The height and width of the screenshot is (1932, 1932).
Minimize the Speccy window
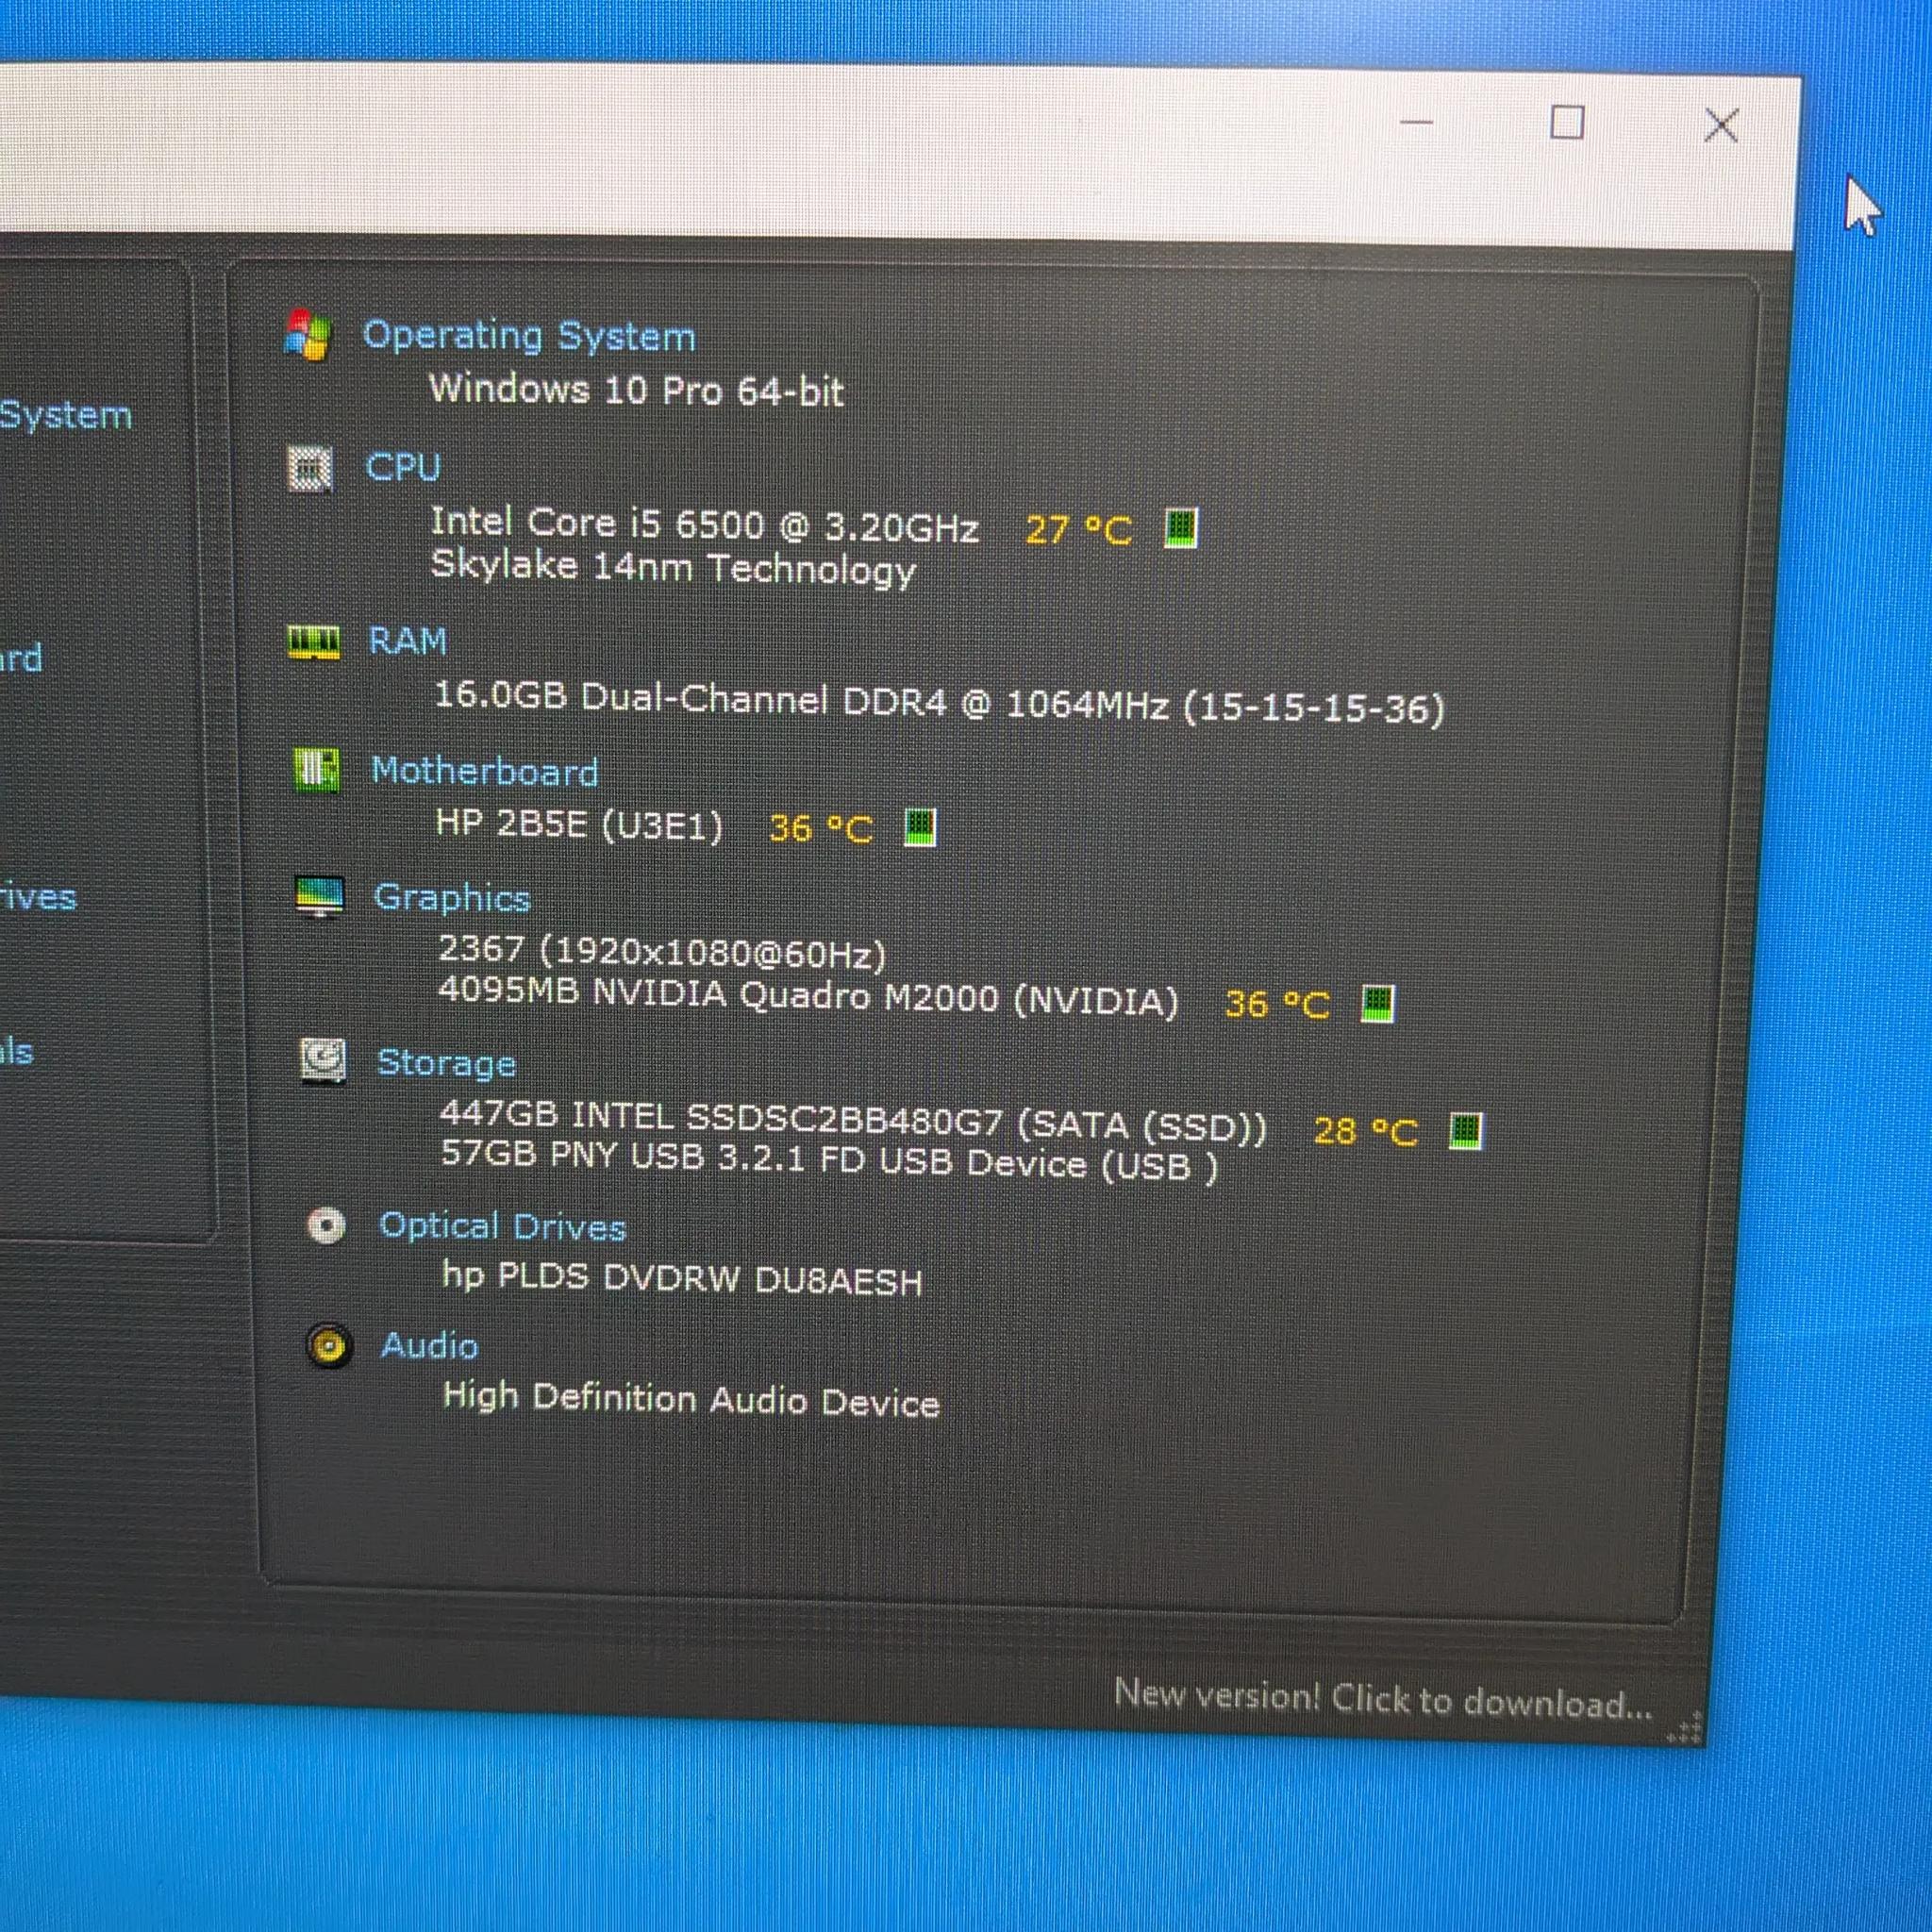(1416, 122)
